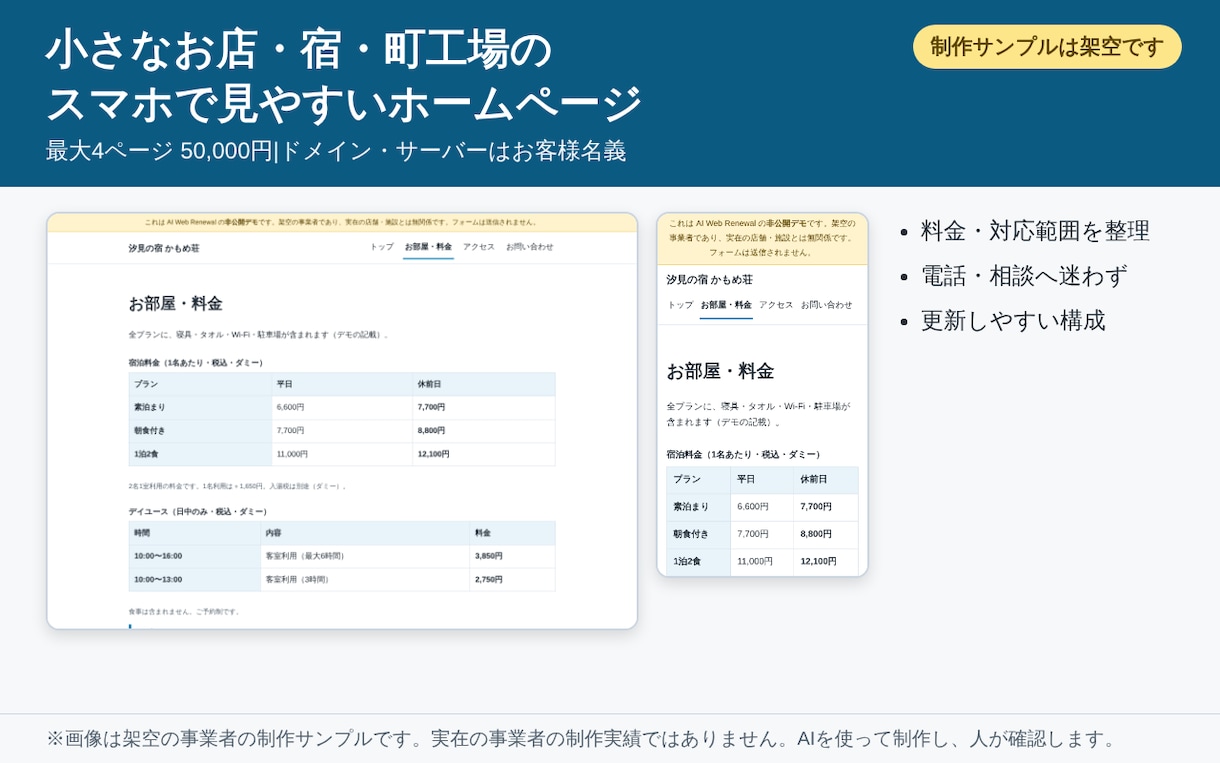Tap 6,600円 in the mobile table

coord(753,507)
